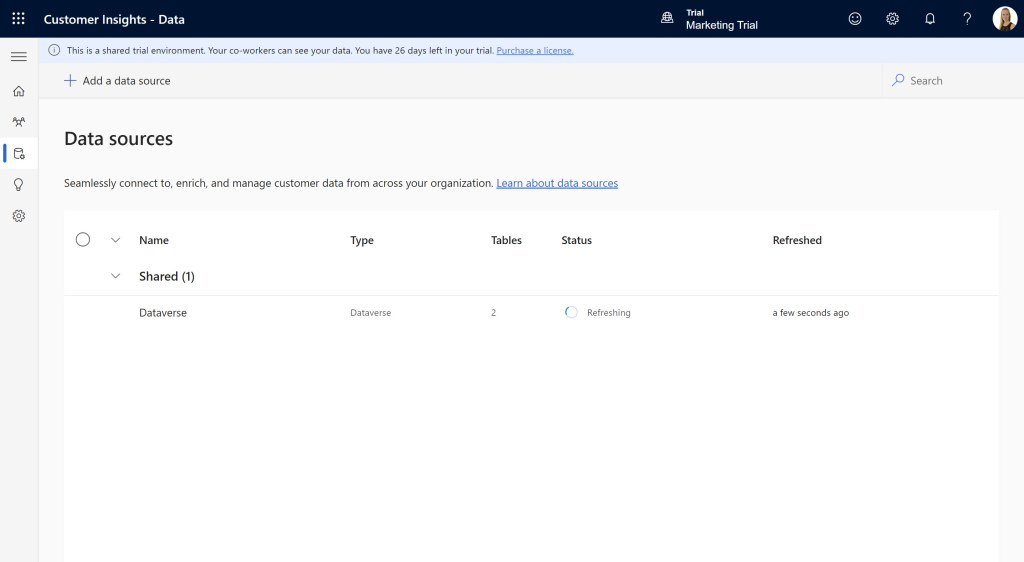Open the Help question mark icon
Viewport: 1024px width, 562px height.
coord(967,19)
